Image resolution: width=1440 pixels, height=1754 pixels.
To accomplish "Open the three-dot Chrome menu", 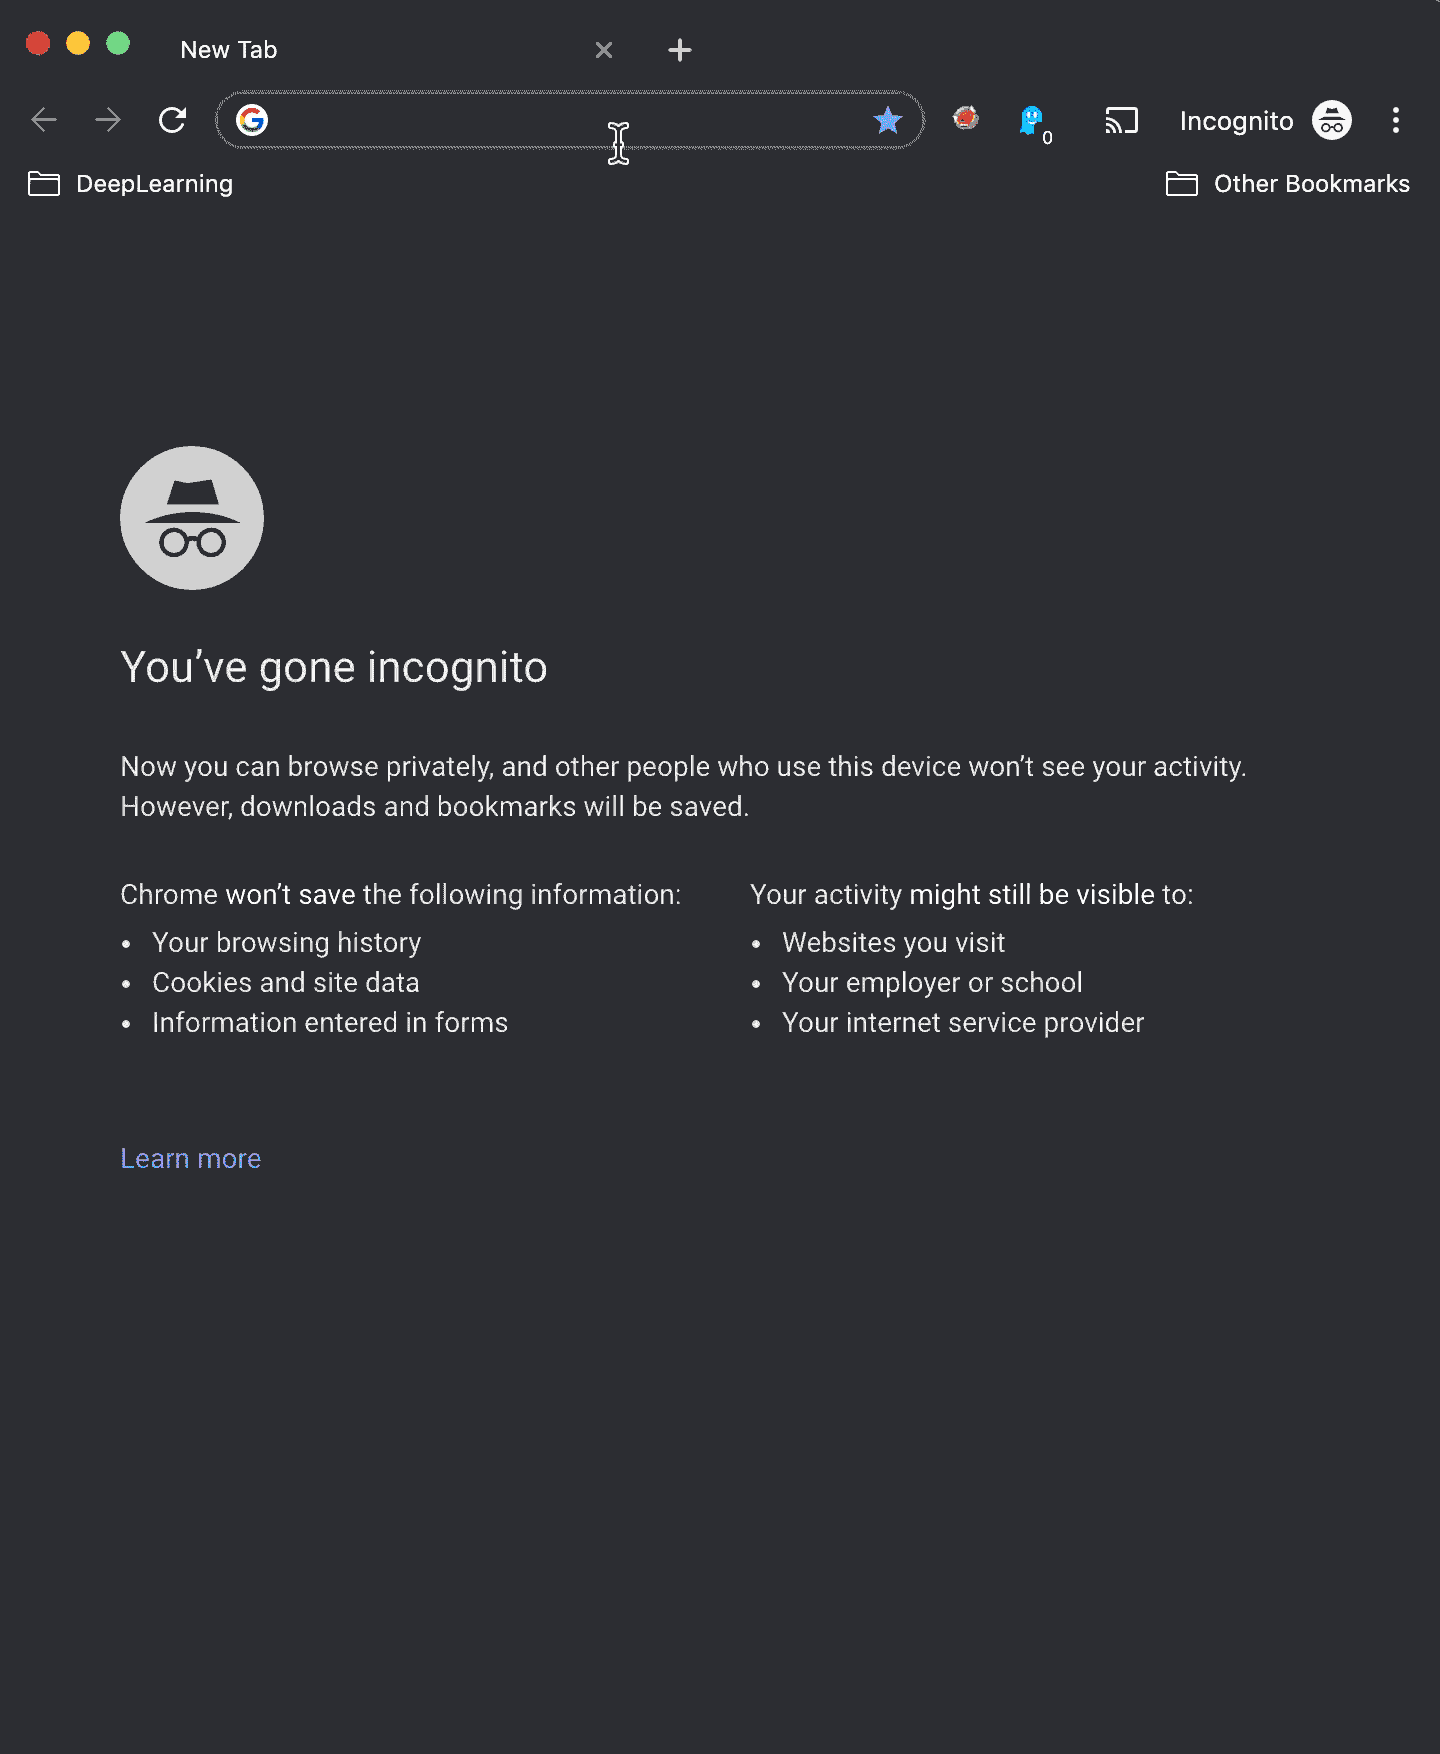I will tap(1396, 121).
